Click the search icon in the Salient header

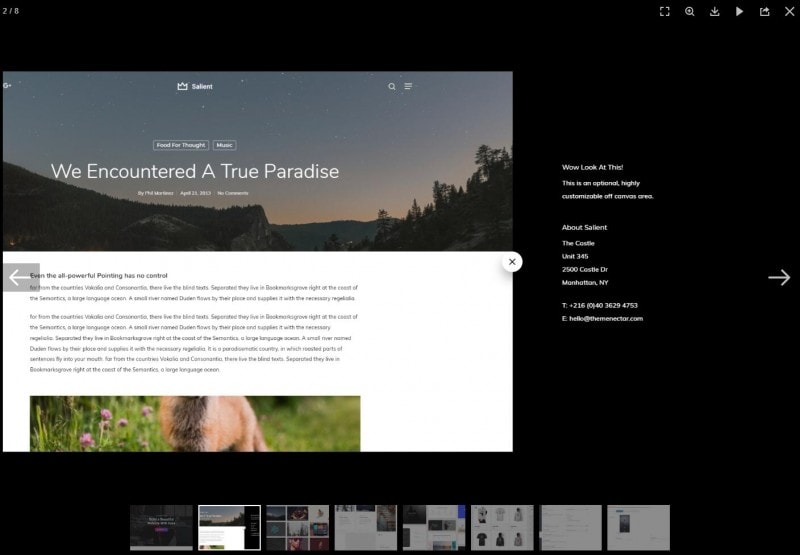coord(392,86)
